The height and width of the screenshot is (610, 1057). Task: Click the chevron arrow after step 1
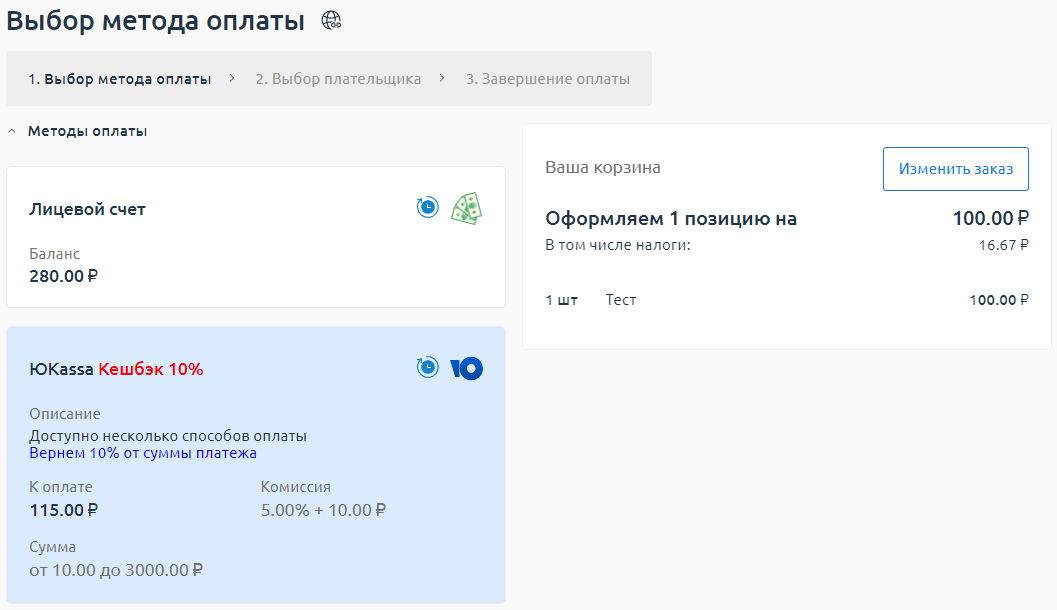[x=232, y=78]
